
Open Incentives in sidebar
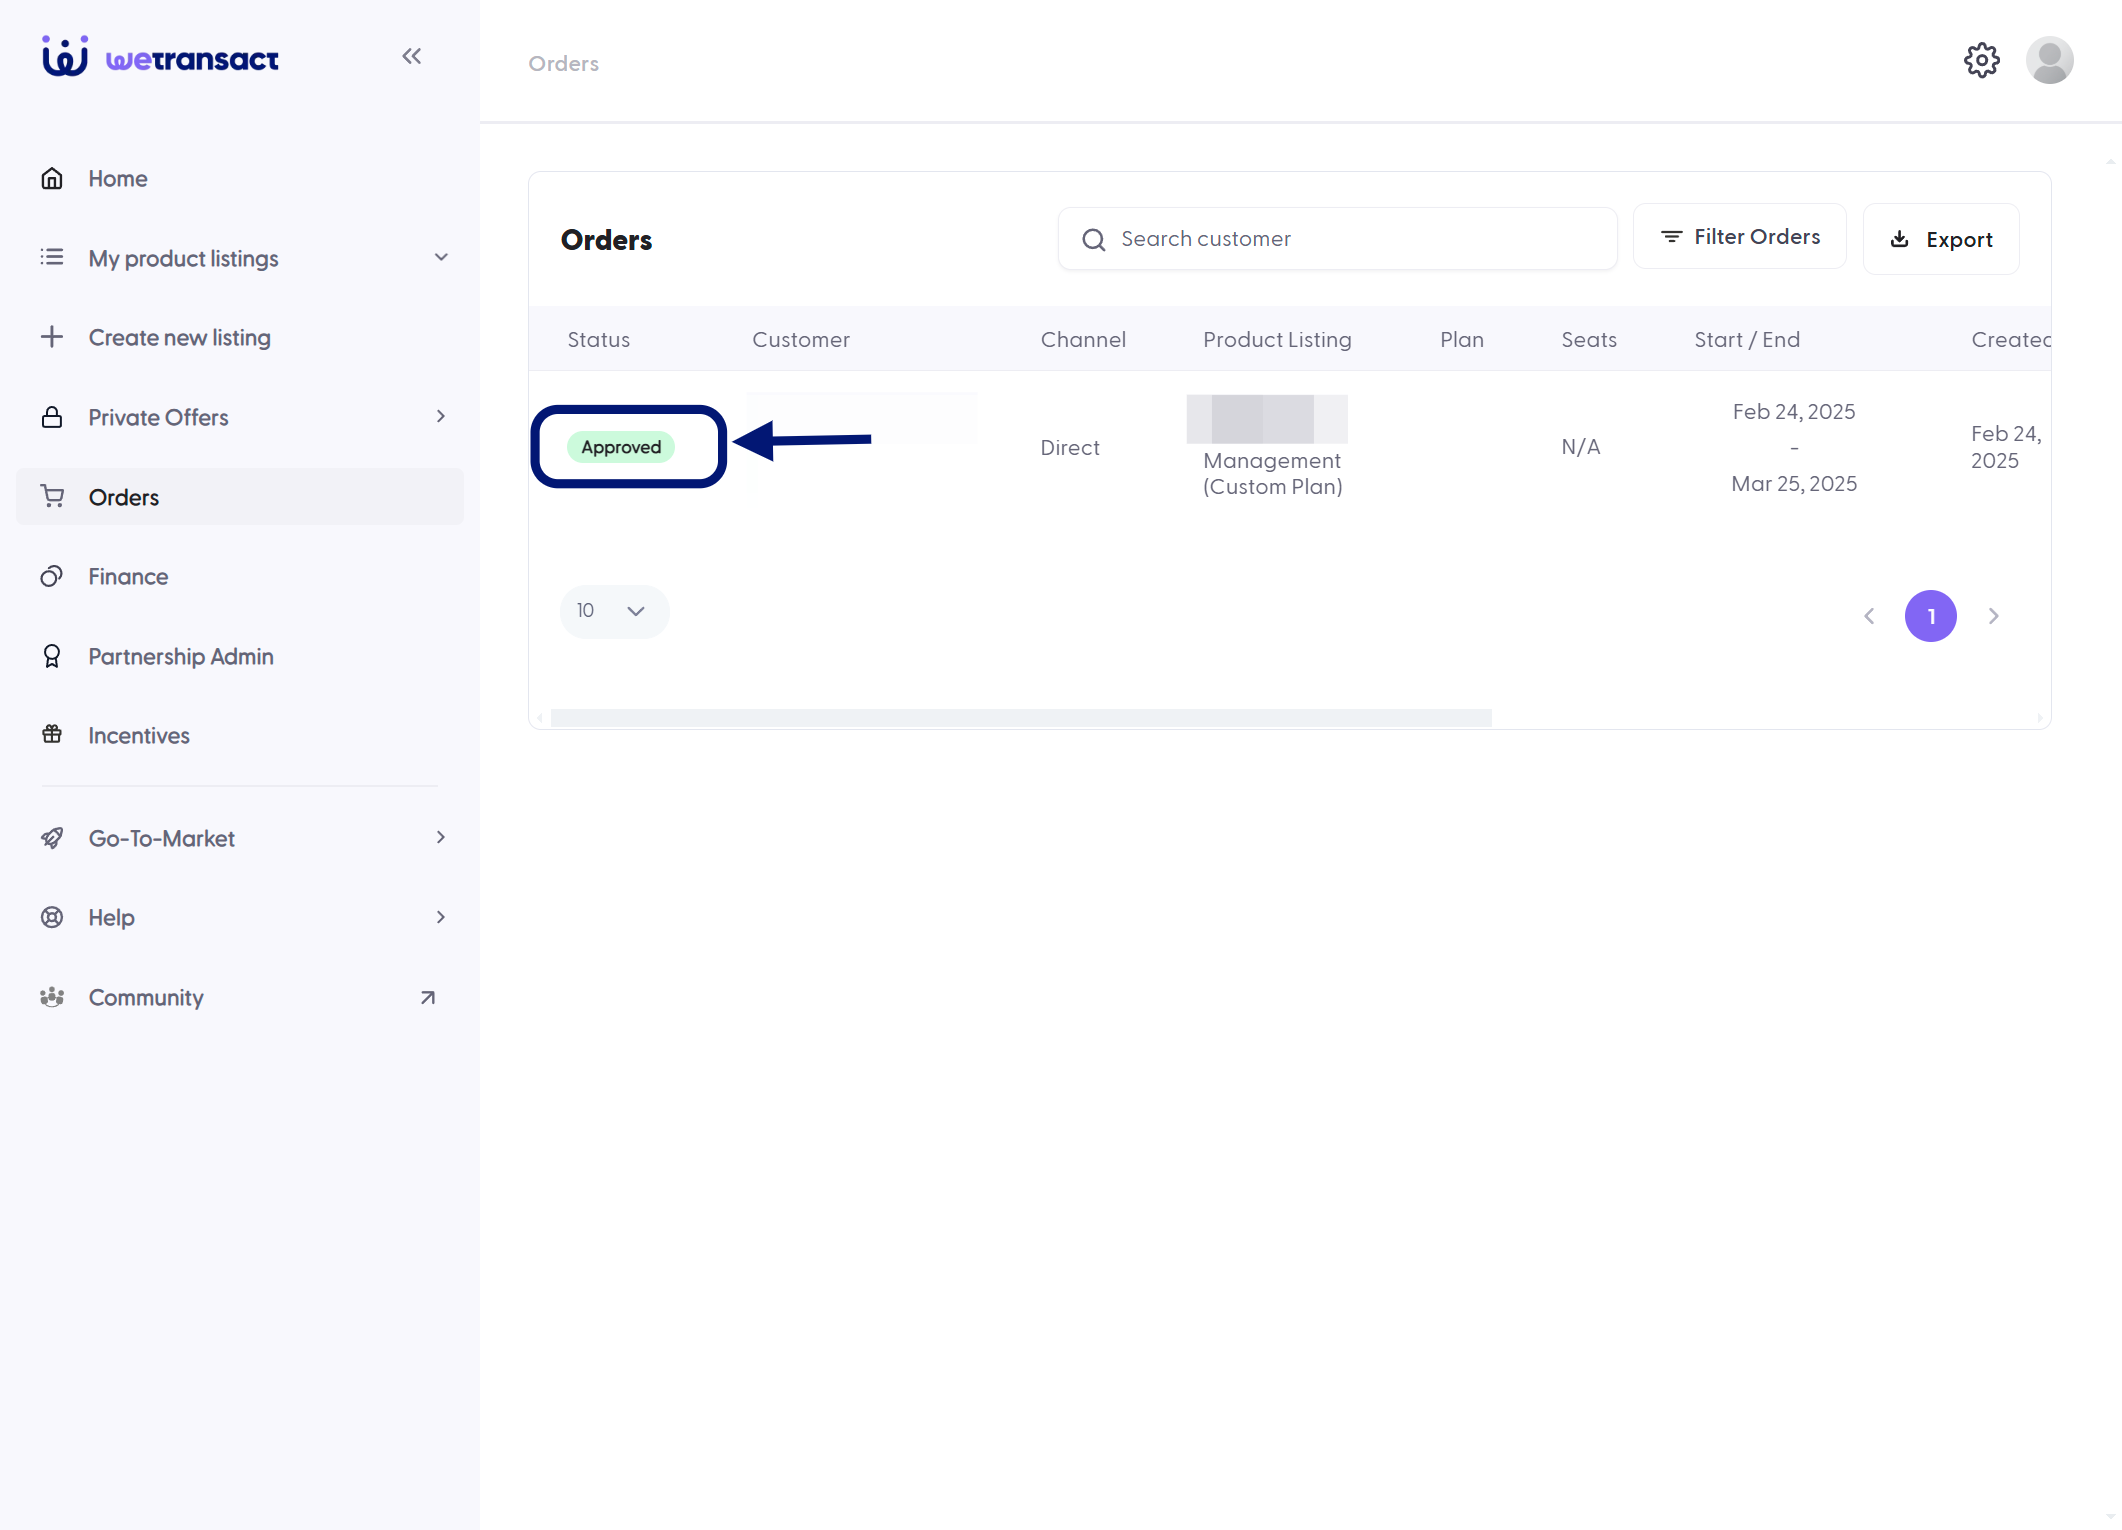pyautogui.click(x=240, y=735)
